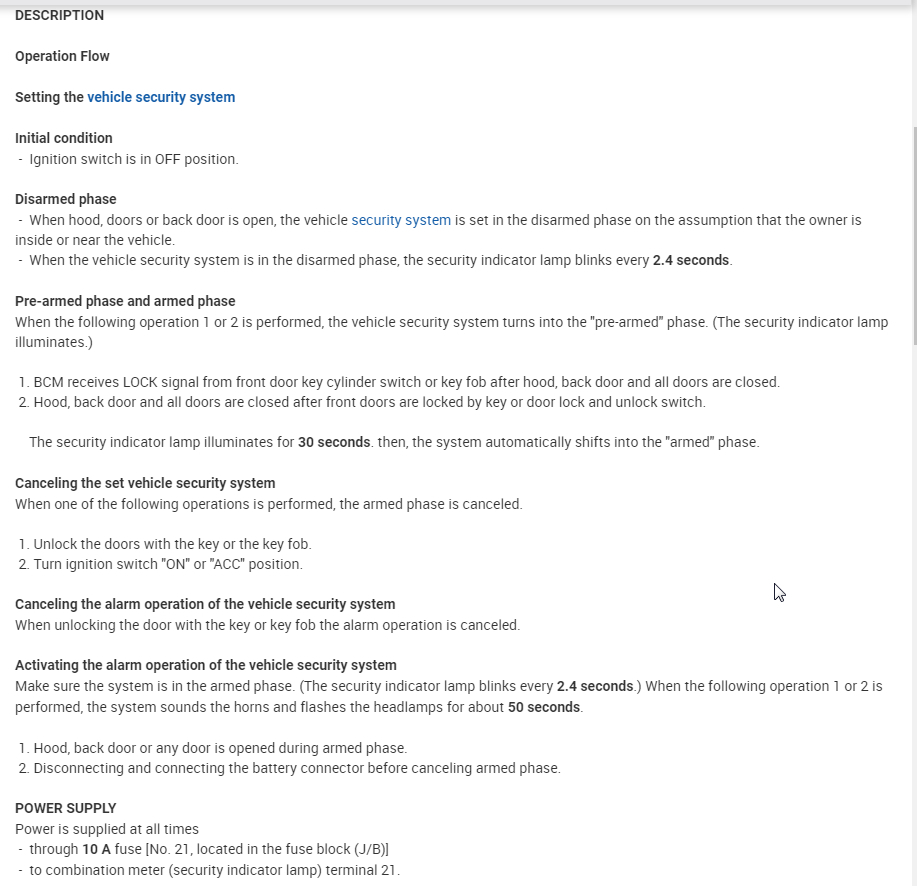This screenshot has height=886, width=917.
Task: Click "Canceling the set vehicle security system" heading
Action: [x=145, y=483]
